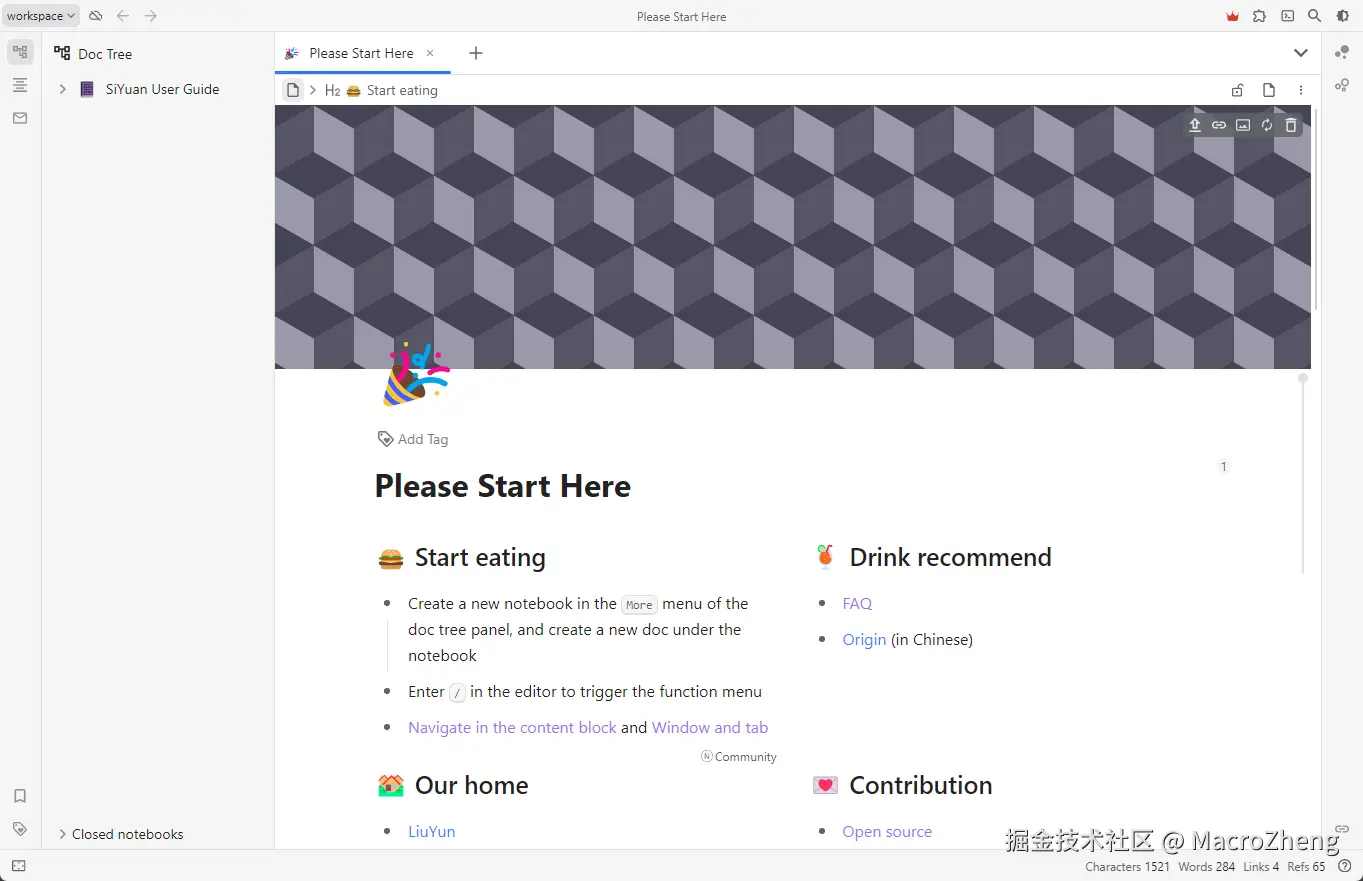This screenshot has width=1363, height=881.
Task: Open the backlinks panel chain icon
Action: 1342,829
